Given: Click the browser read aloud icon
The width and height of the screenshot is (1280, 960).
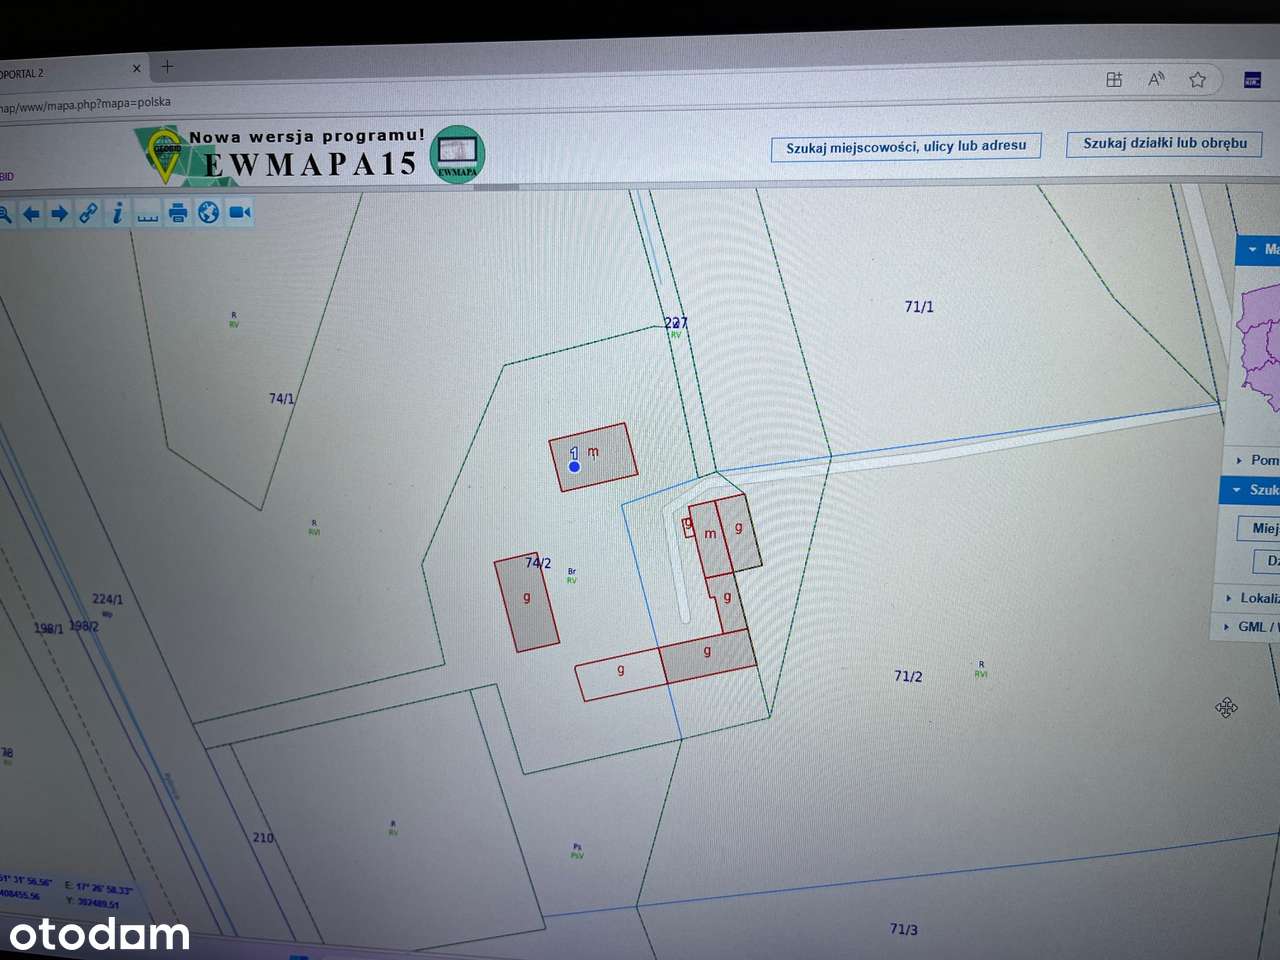Looking at the screenshot, I should pos(1156,79).
